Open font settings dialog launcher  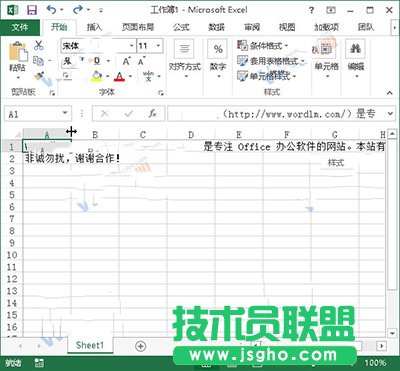click(x=161, y=93)
